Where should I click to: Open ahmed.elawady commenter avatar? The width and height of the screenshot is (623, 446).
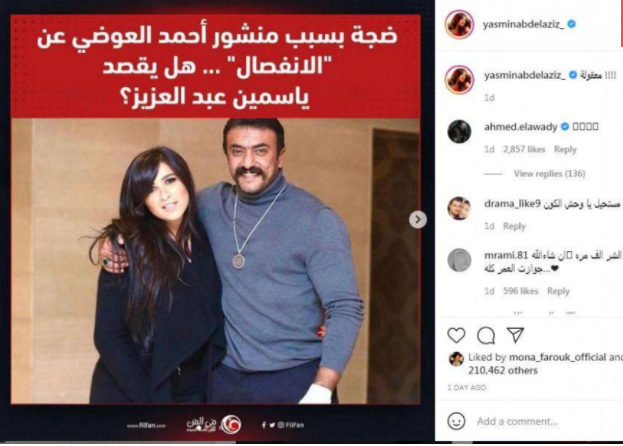(459, 131)
